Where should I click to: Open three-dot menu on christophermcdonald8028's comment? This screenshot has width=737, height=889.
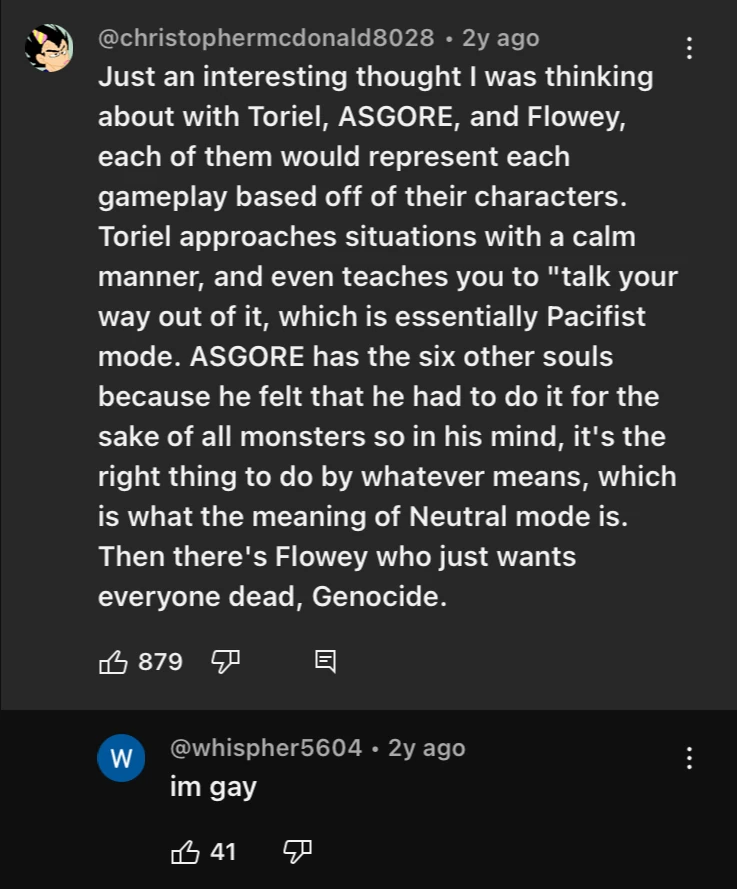(688, 48)
